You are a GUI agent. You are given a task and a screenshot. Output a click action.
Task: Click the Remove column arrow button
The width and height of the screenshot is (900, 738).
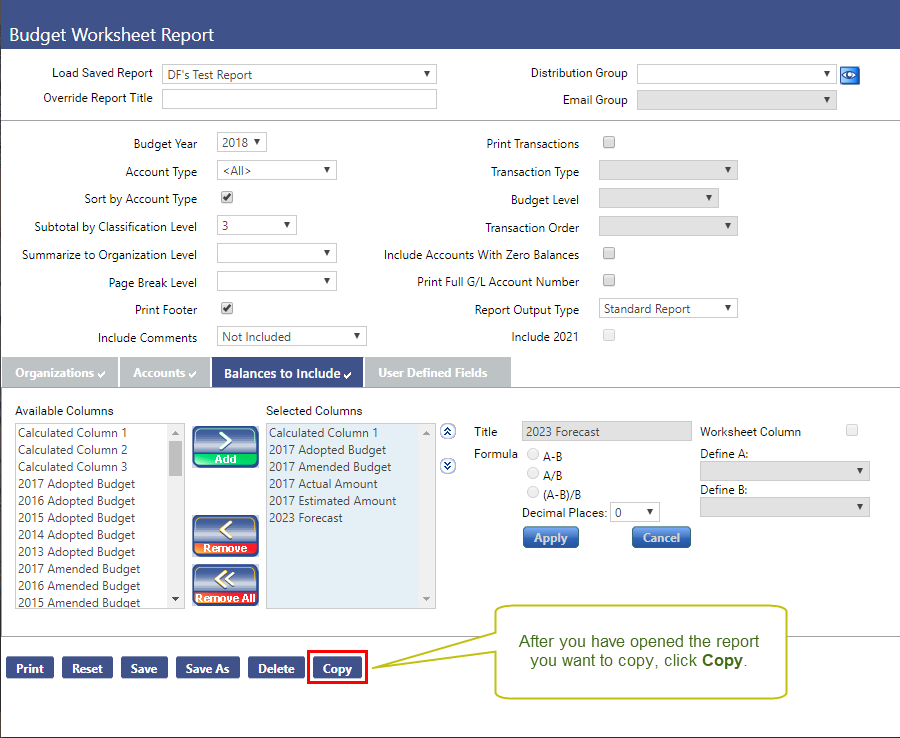point(225,535)
